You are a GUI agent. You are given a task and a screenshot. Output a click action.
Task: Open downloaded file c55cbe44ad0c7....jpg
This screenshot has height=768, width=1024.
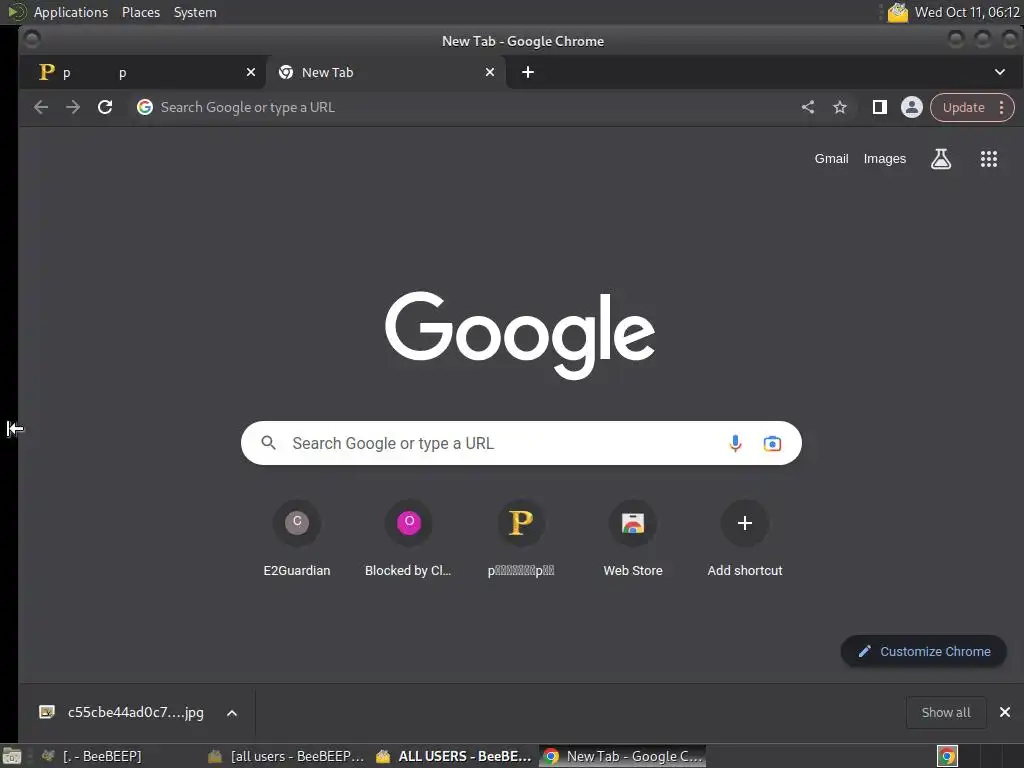123,712
